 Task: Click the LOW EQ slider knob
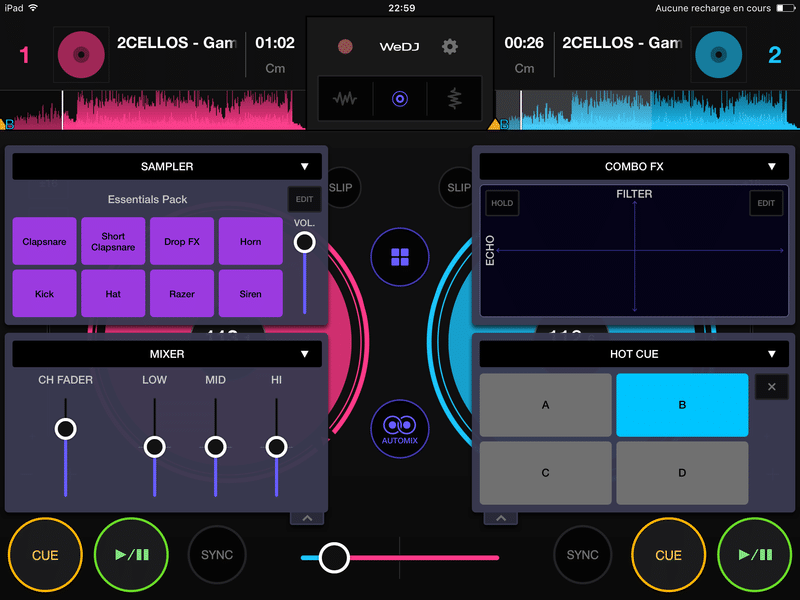155,447
